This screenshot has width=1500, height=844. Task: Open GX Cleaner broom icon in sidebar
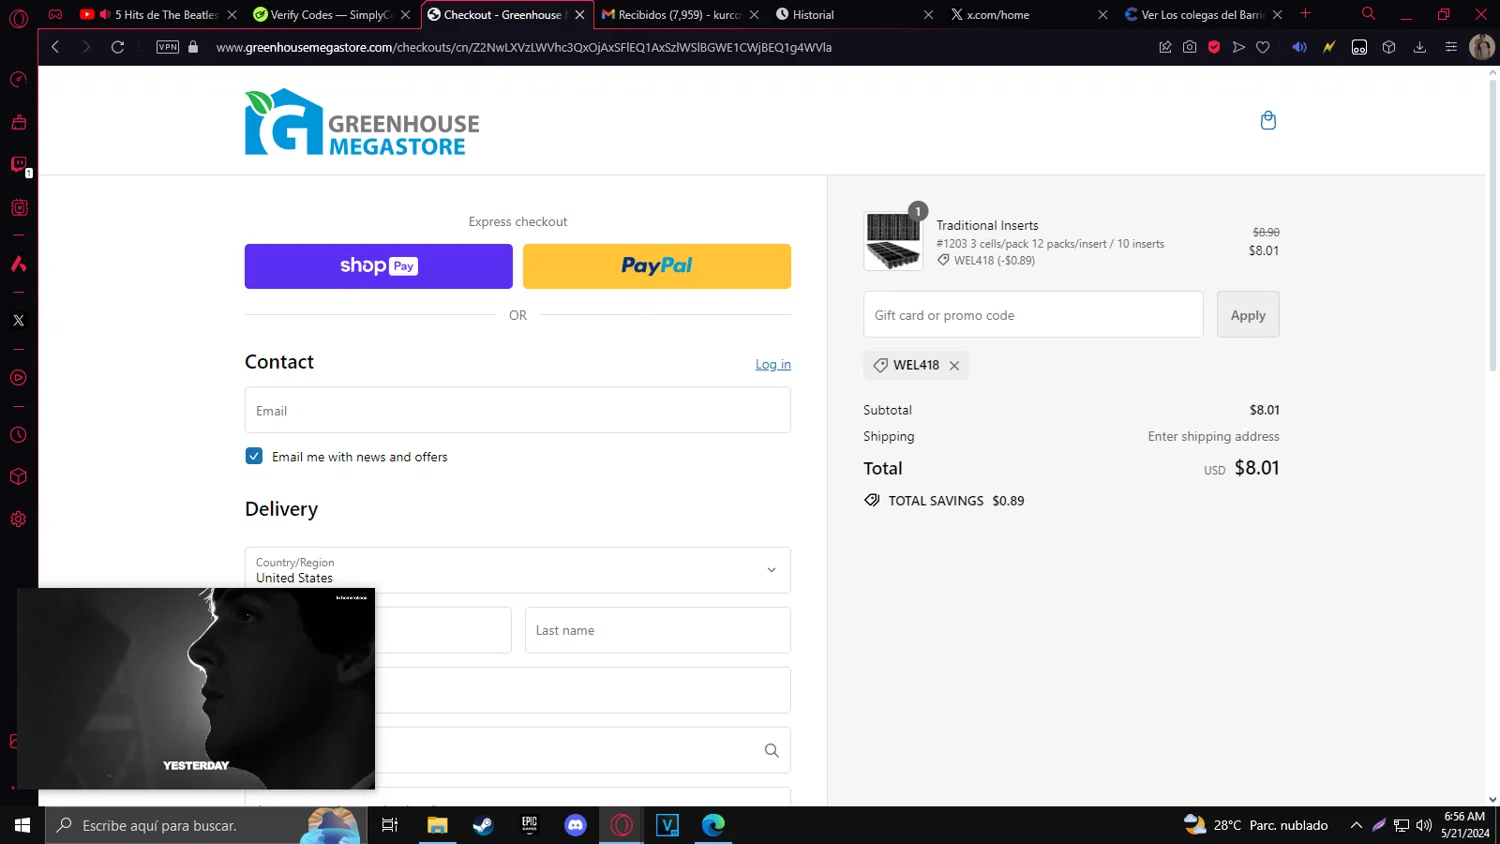[x=18, y=123]
